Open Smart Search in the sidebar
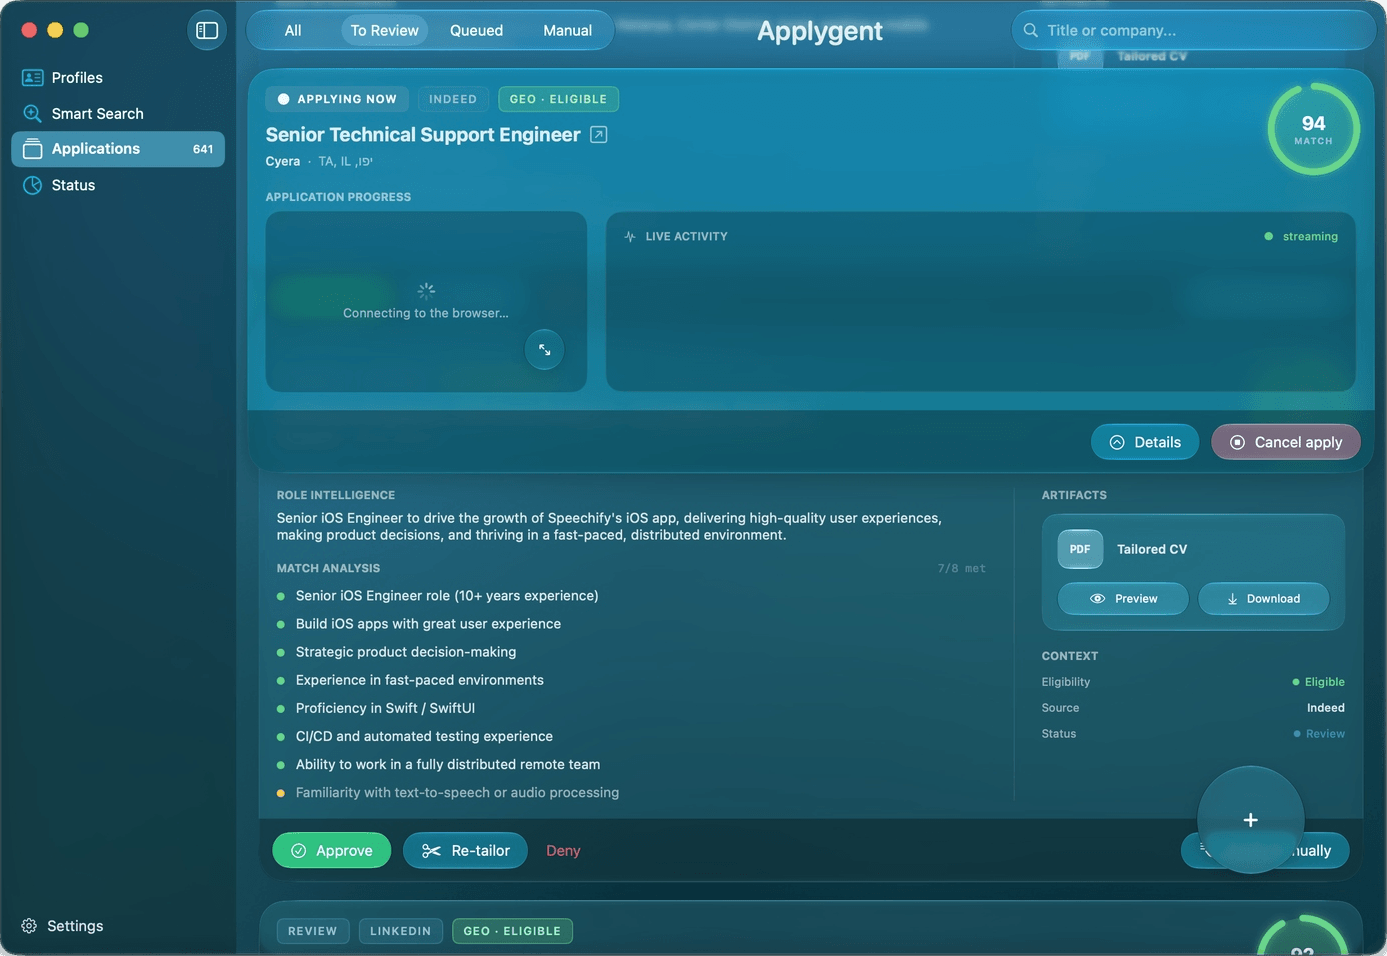The width and height of the screenshot is (1387, 956). pos(118,113)
